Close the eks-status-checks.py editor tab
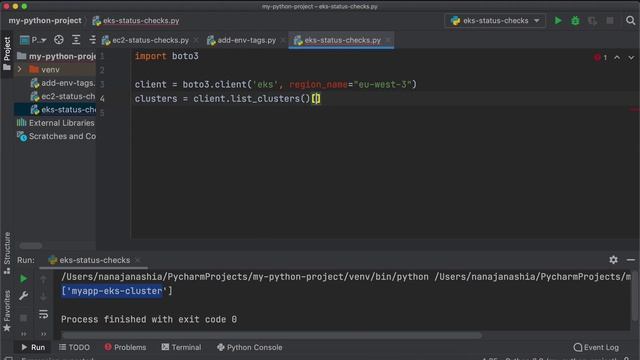Screen dimensions: 640x360 coord(388,40)
